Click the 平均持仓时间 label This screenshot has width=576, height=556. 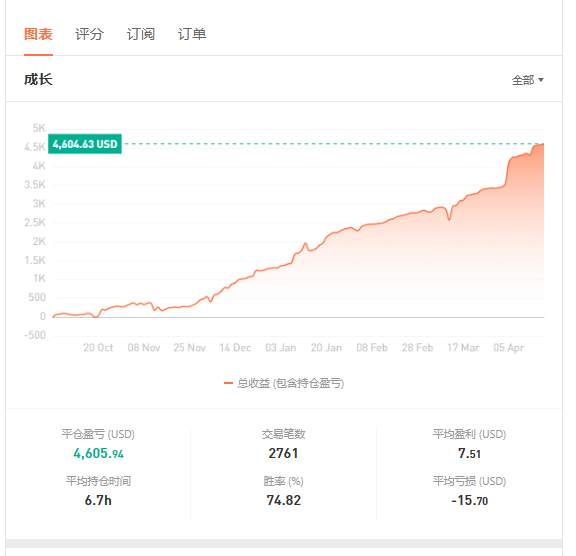tap(98, 481)
